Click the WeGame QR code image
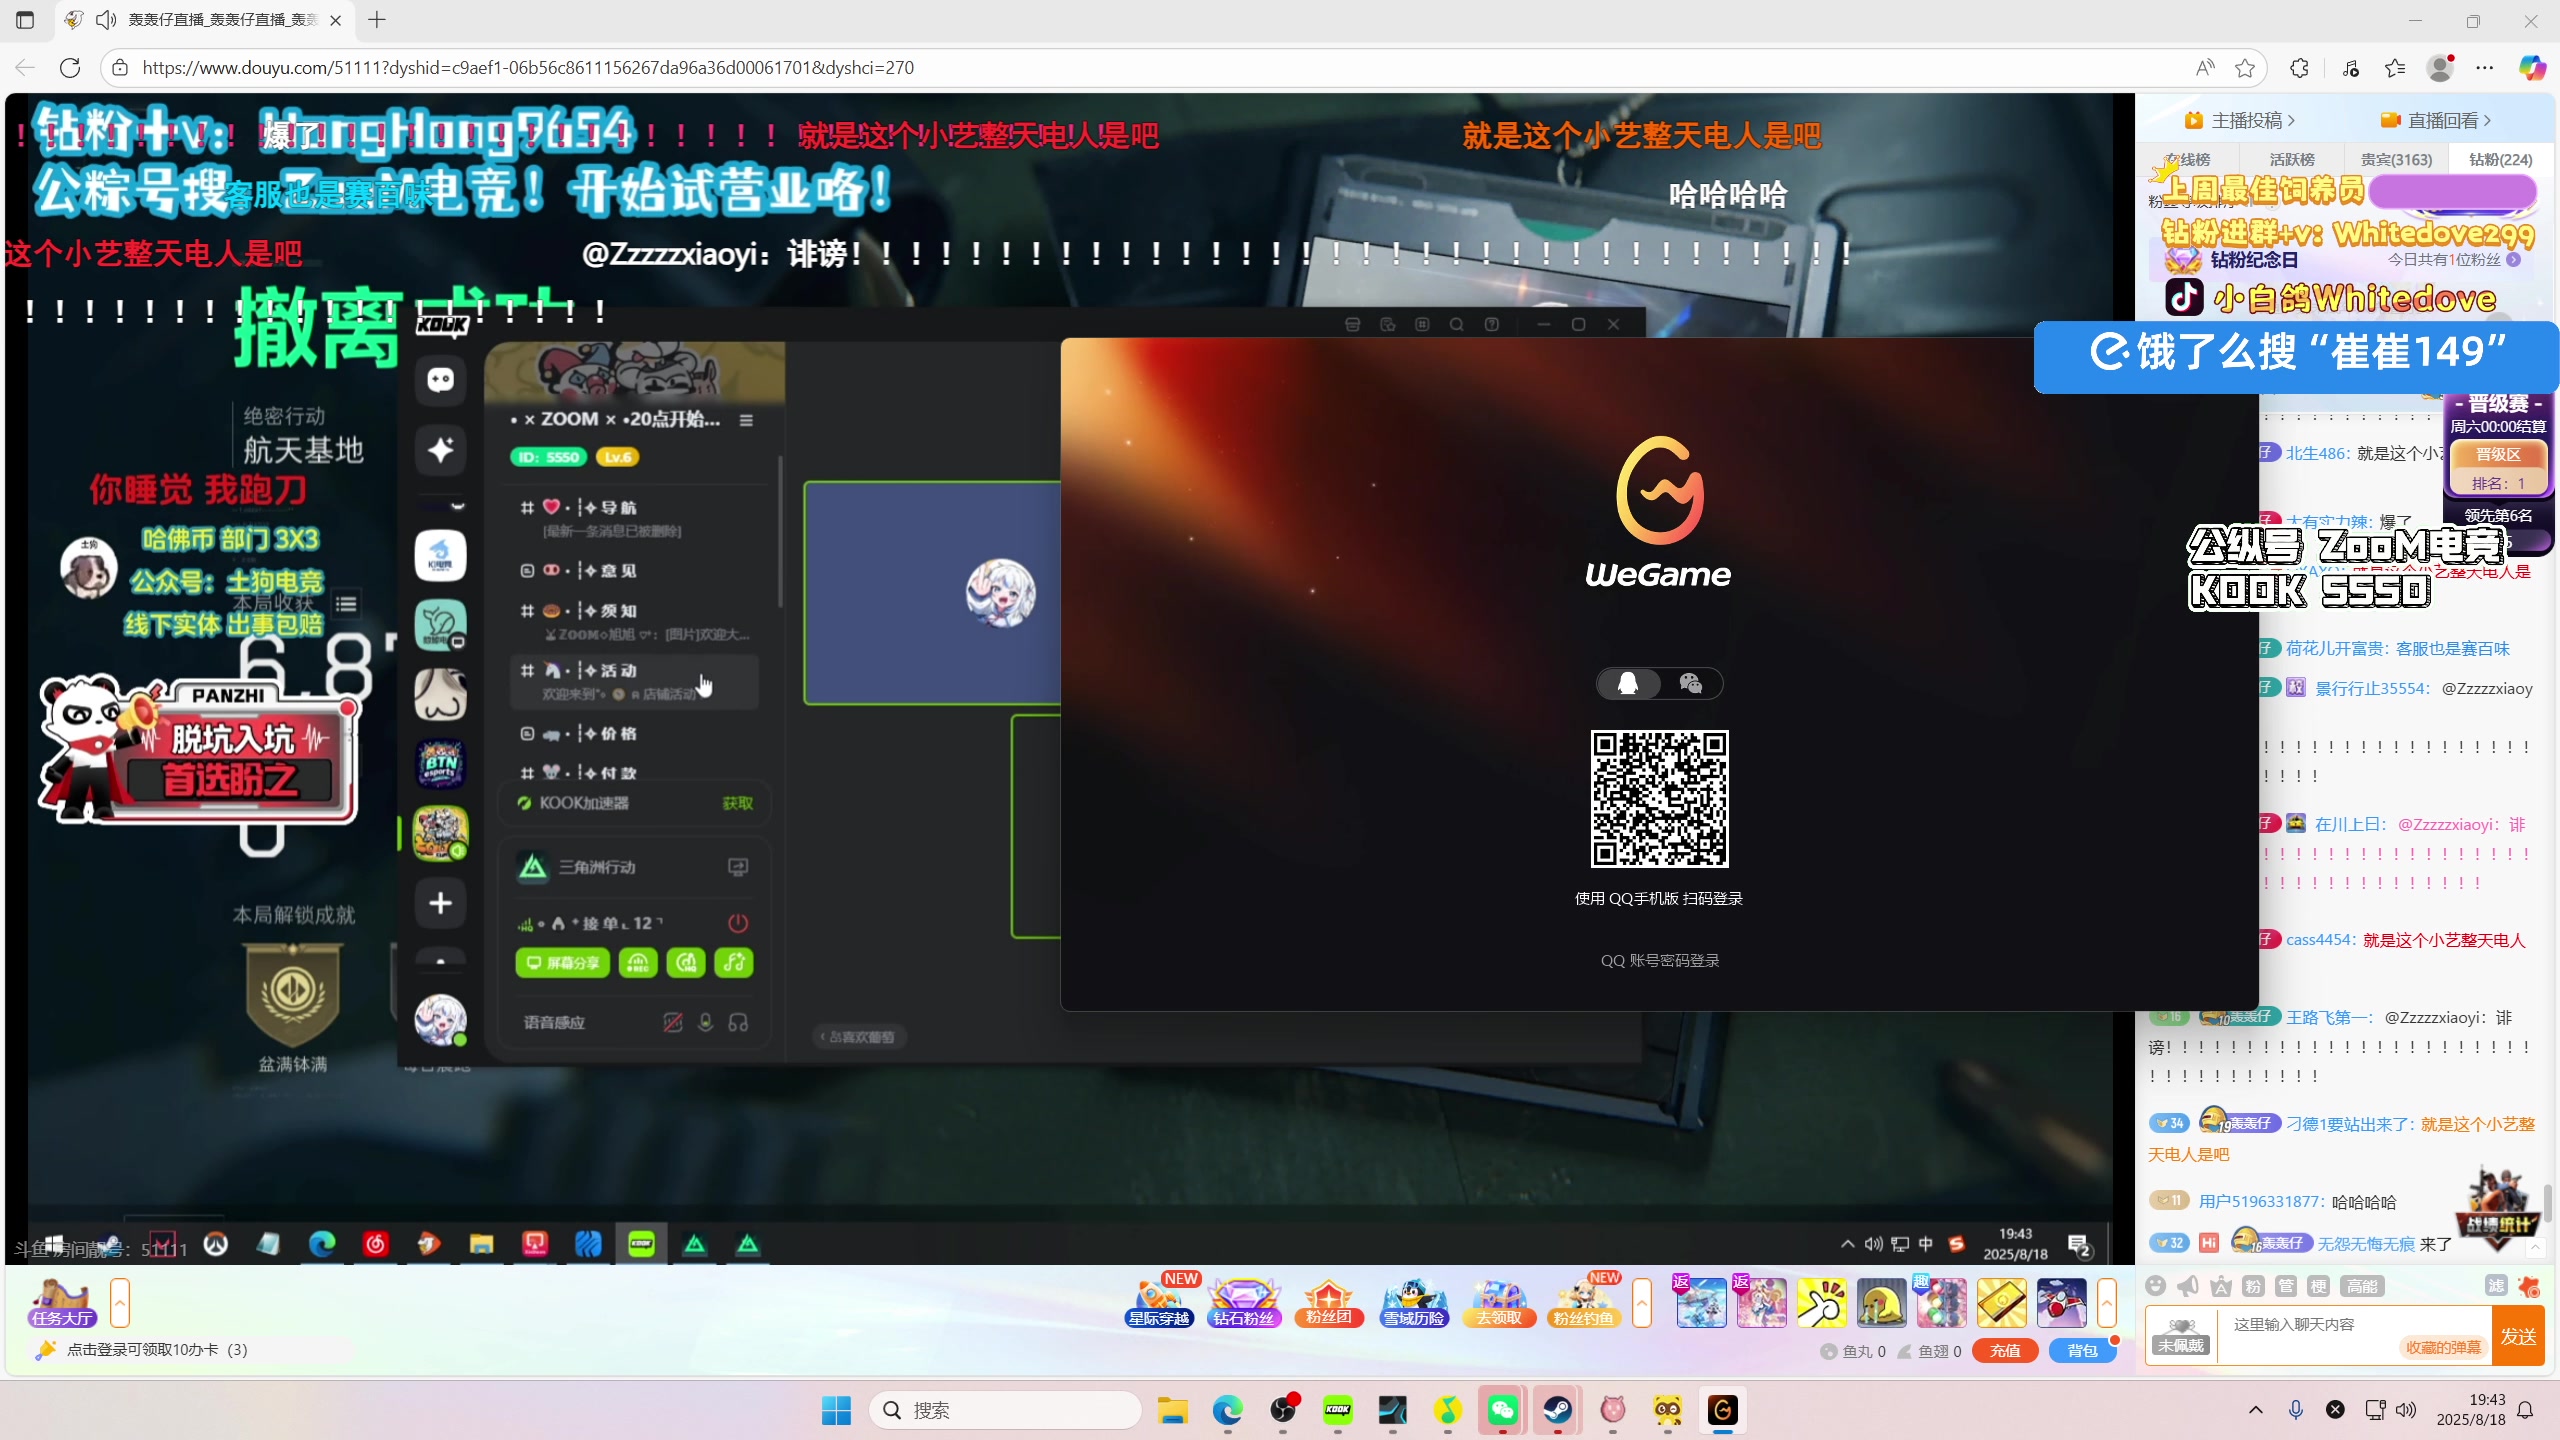This screenshot has width=2560, height=1440. (x=1660, y=799)
